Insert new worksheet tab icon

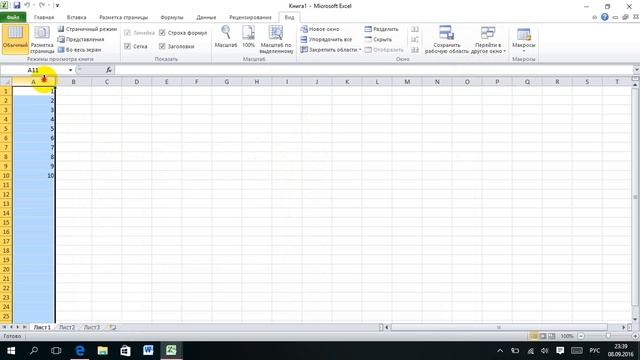click(113, 327)
